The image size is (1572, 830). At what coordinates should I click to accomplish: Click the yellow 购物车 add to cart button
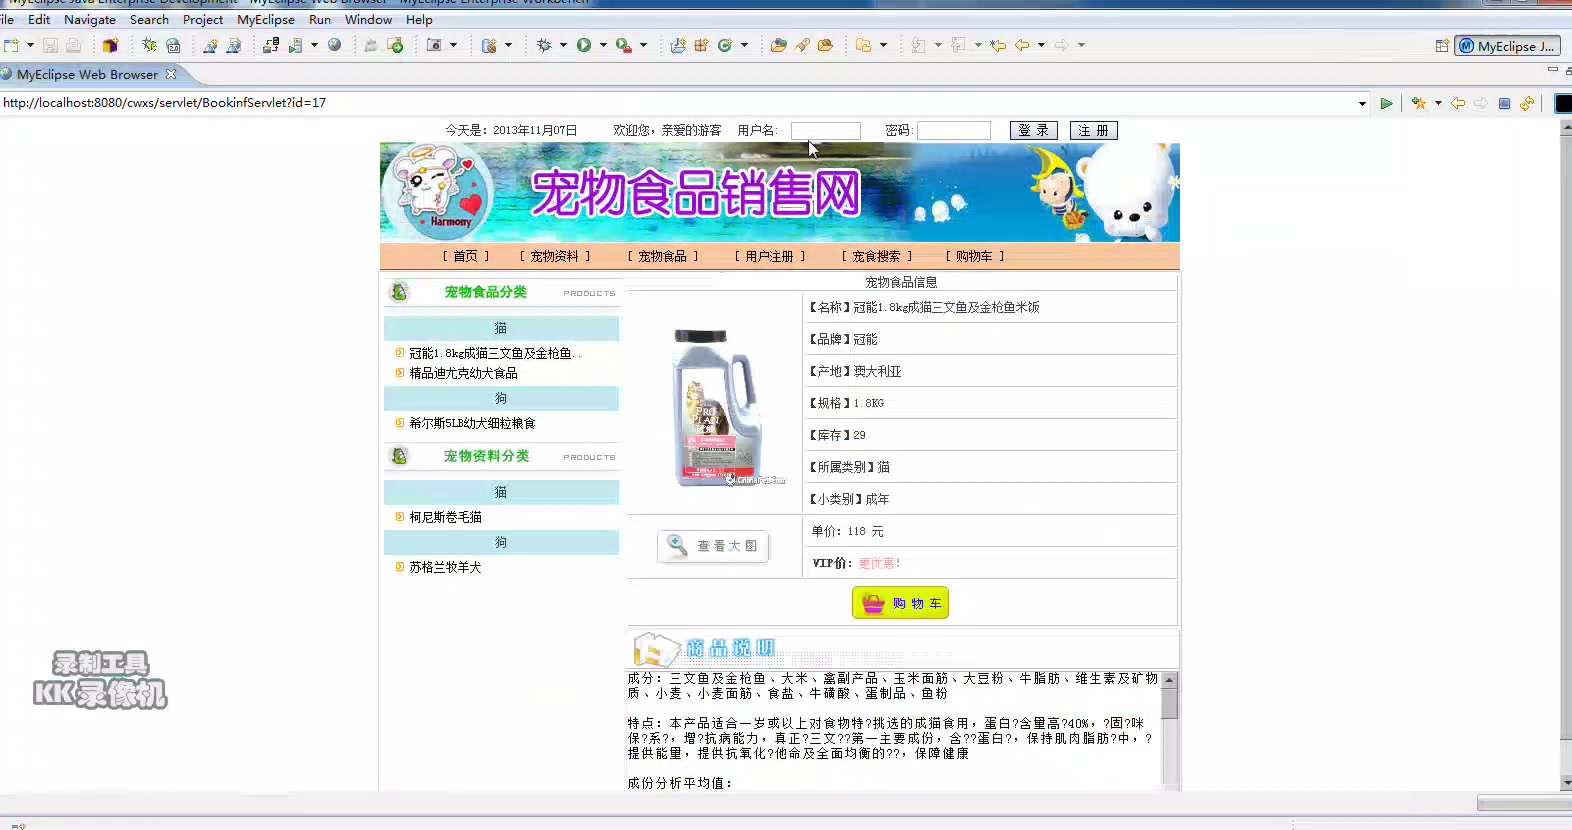(900, 603)
